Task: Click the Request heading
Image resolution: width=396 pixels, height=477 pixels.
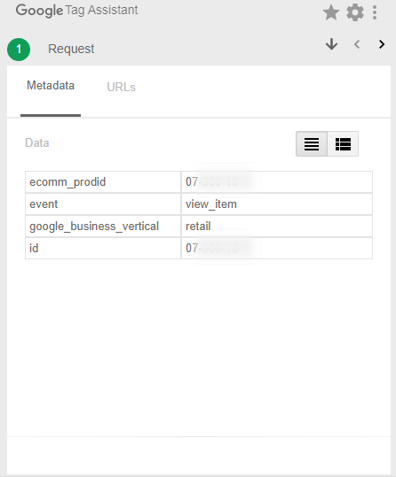Action: [x=71, y=49]
